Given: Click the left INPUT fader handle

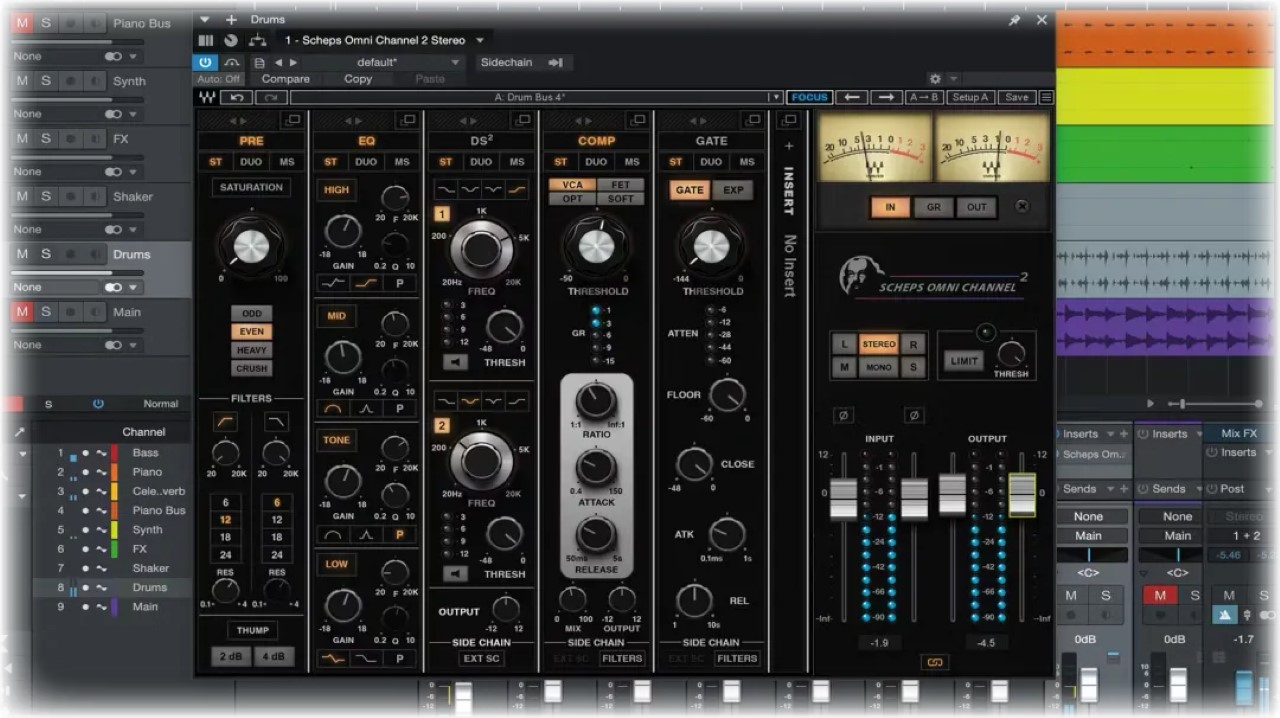Looking at the screenshot, I should 844,498.
